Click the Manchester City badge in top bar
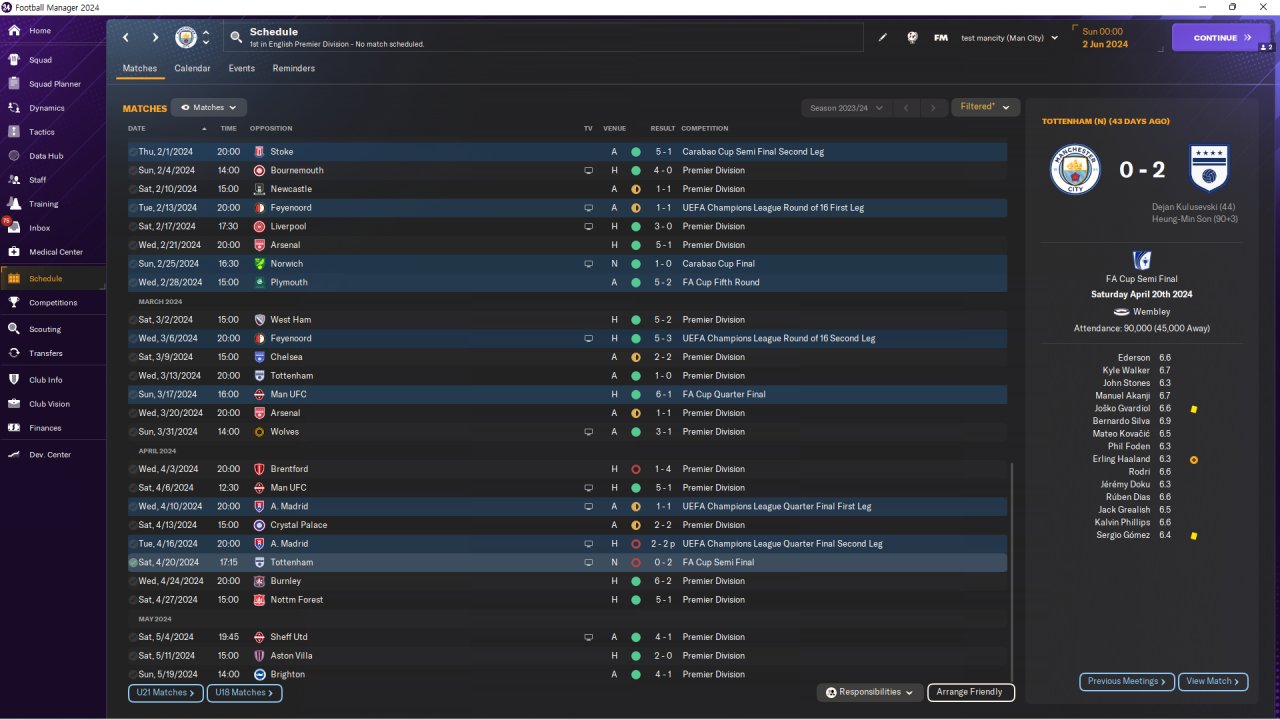The width and height of the screenshot is (1280, 720). (x=186, y=38)
